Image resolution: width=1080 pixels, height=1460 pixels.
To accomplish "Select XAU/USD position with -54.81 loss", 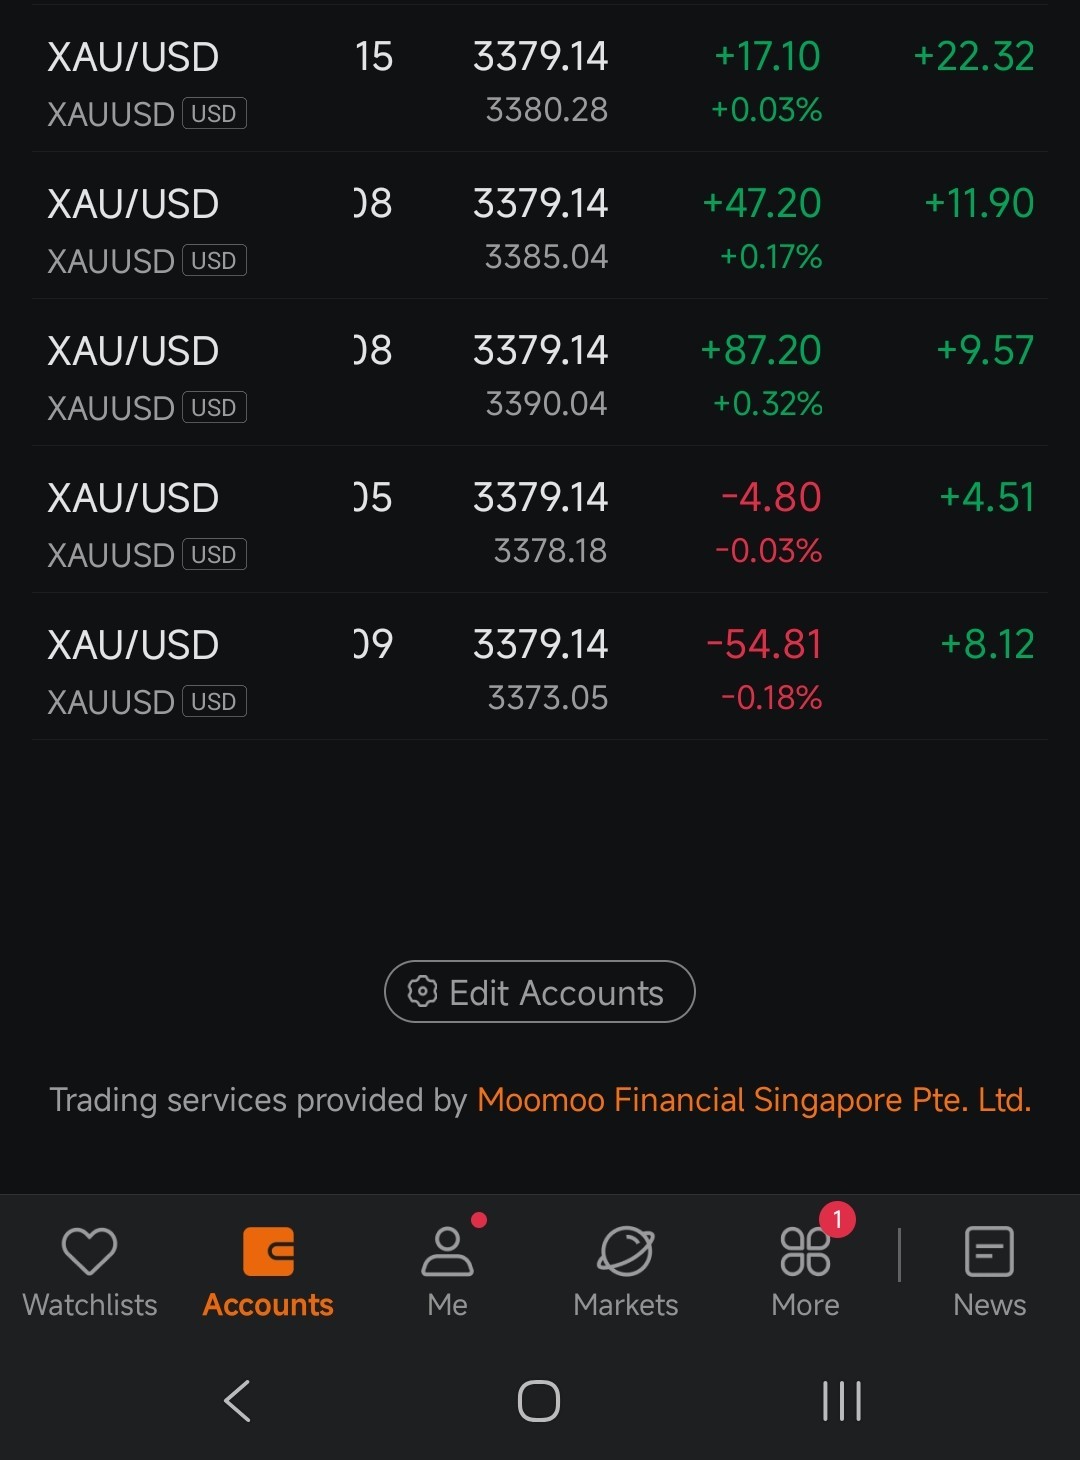I will tap(540, 667).
